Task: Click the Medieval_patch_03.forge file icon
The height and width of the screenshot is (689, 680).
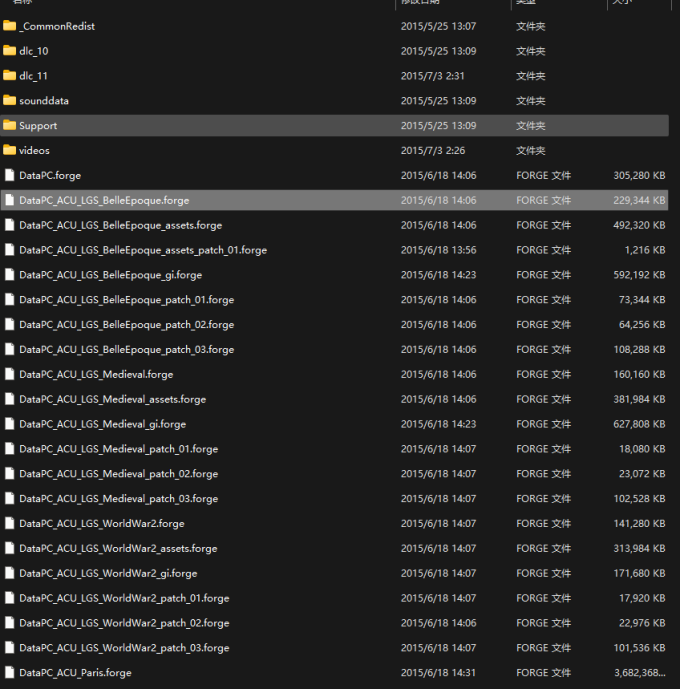Action: 9,499
